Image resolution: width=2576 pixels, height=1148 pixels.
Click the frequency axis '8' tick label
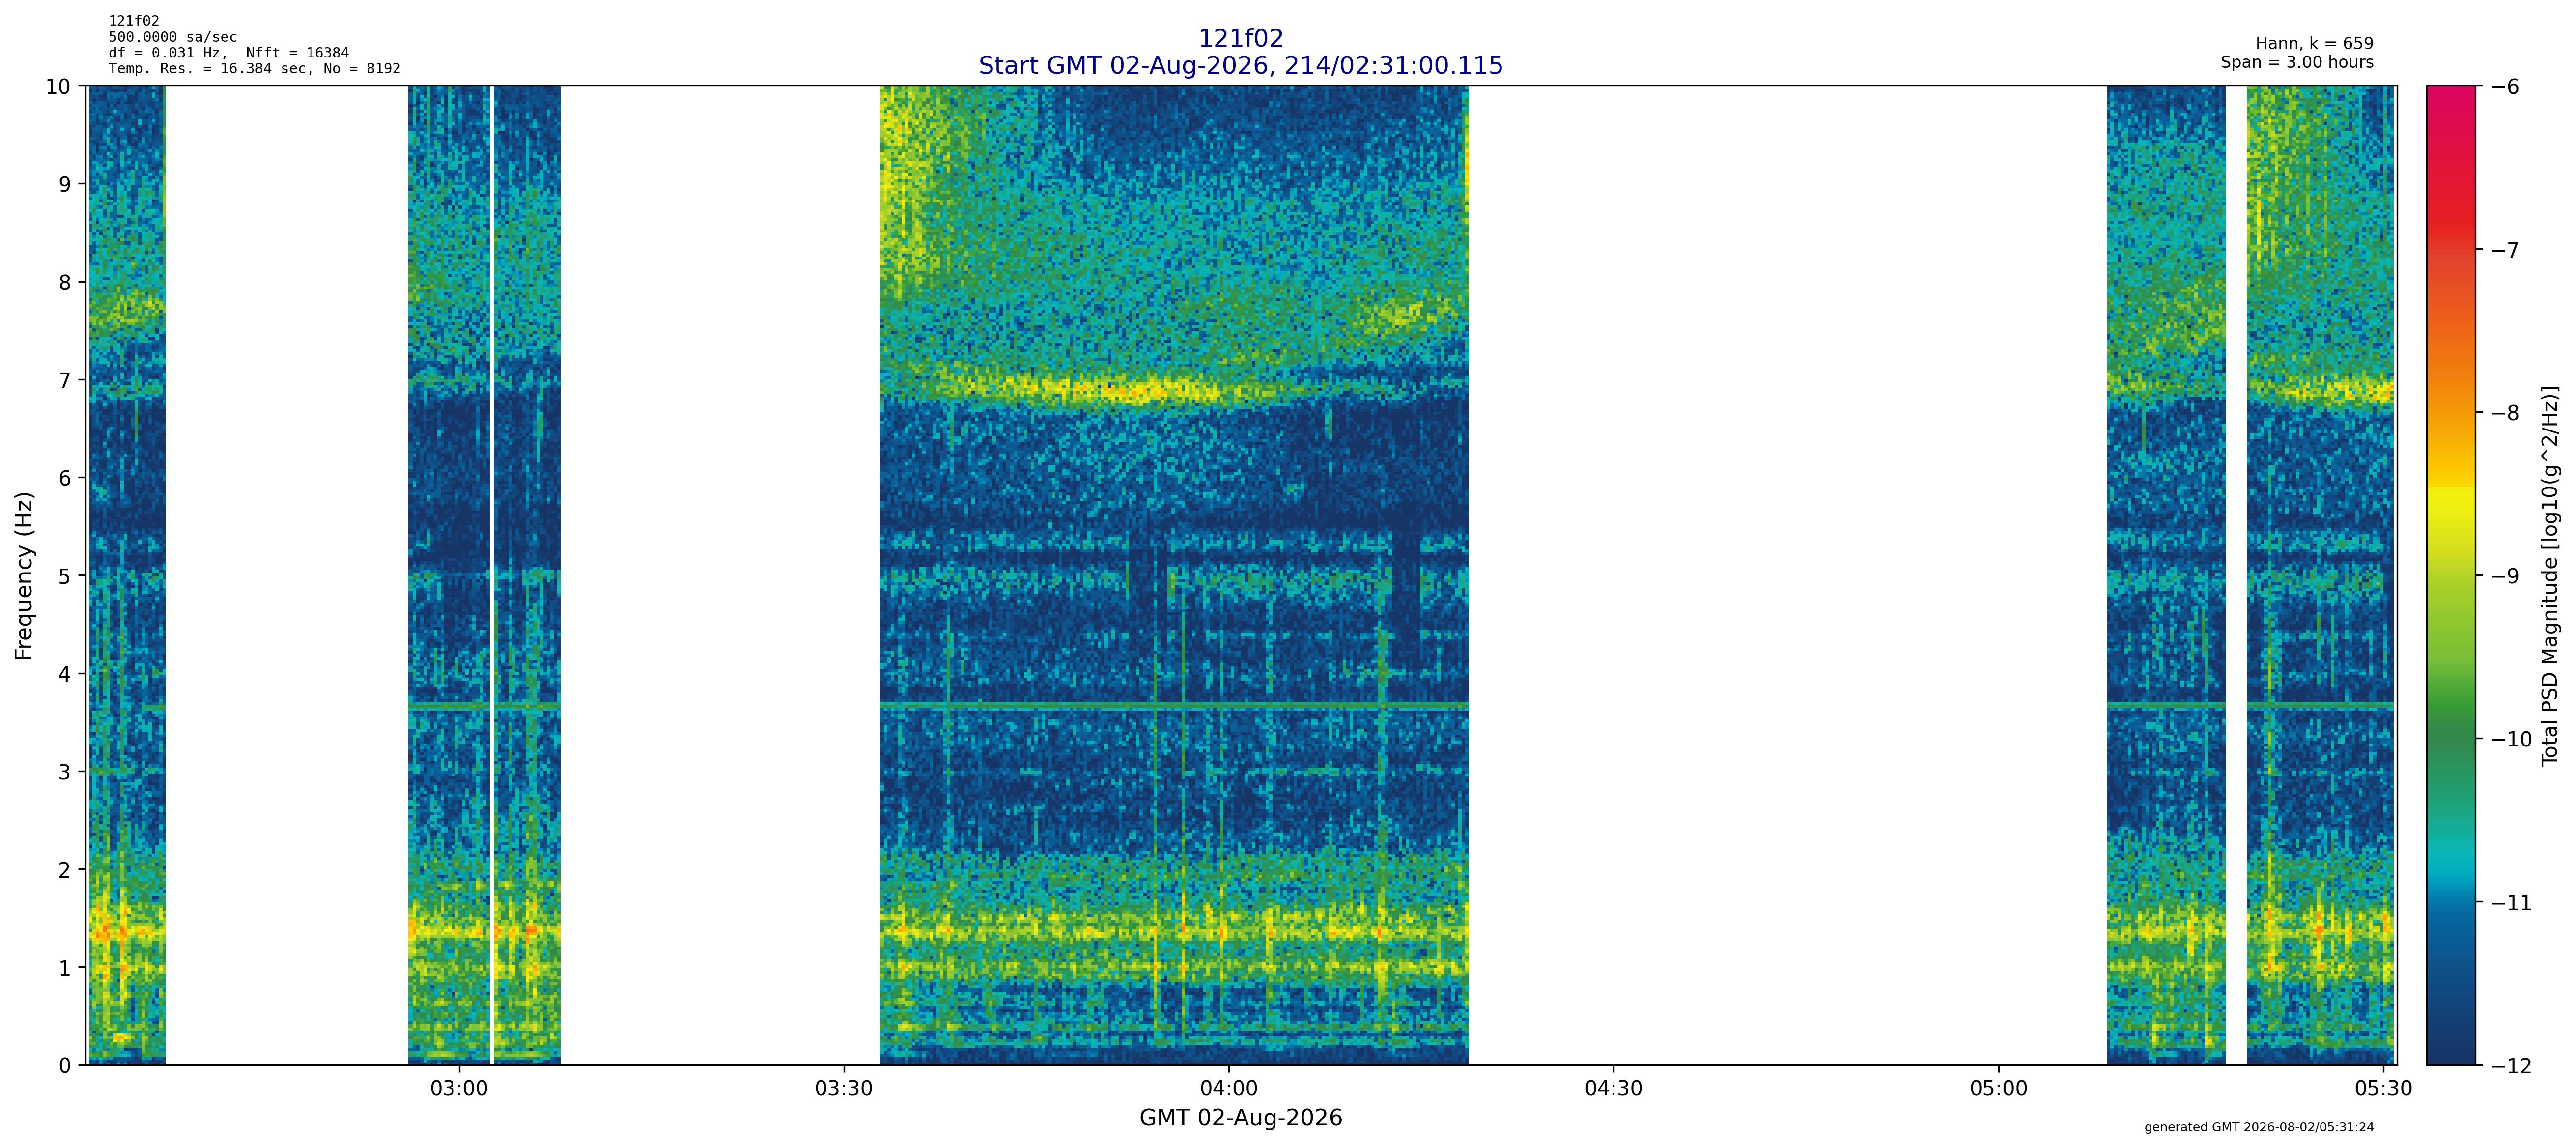[66, 282]
